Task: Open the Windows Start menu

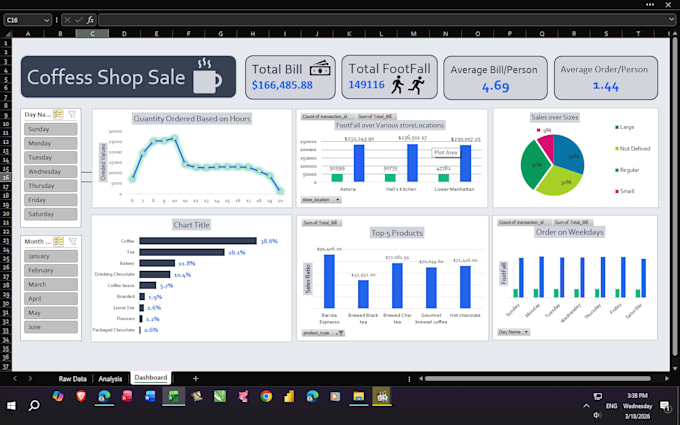Action: (11, 405)
